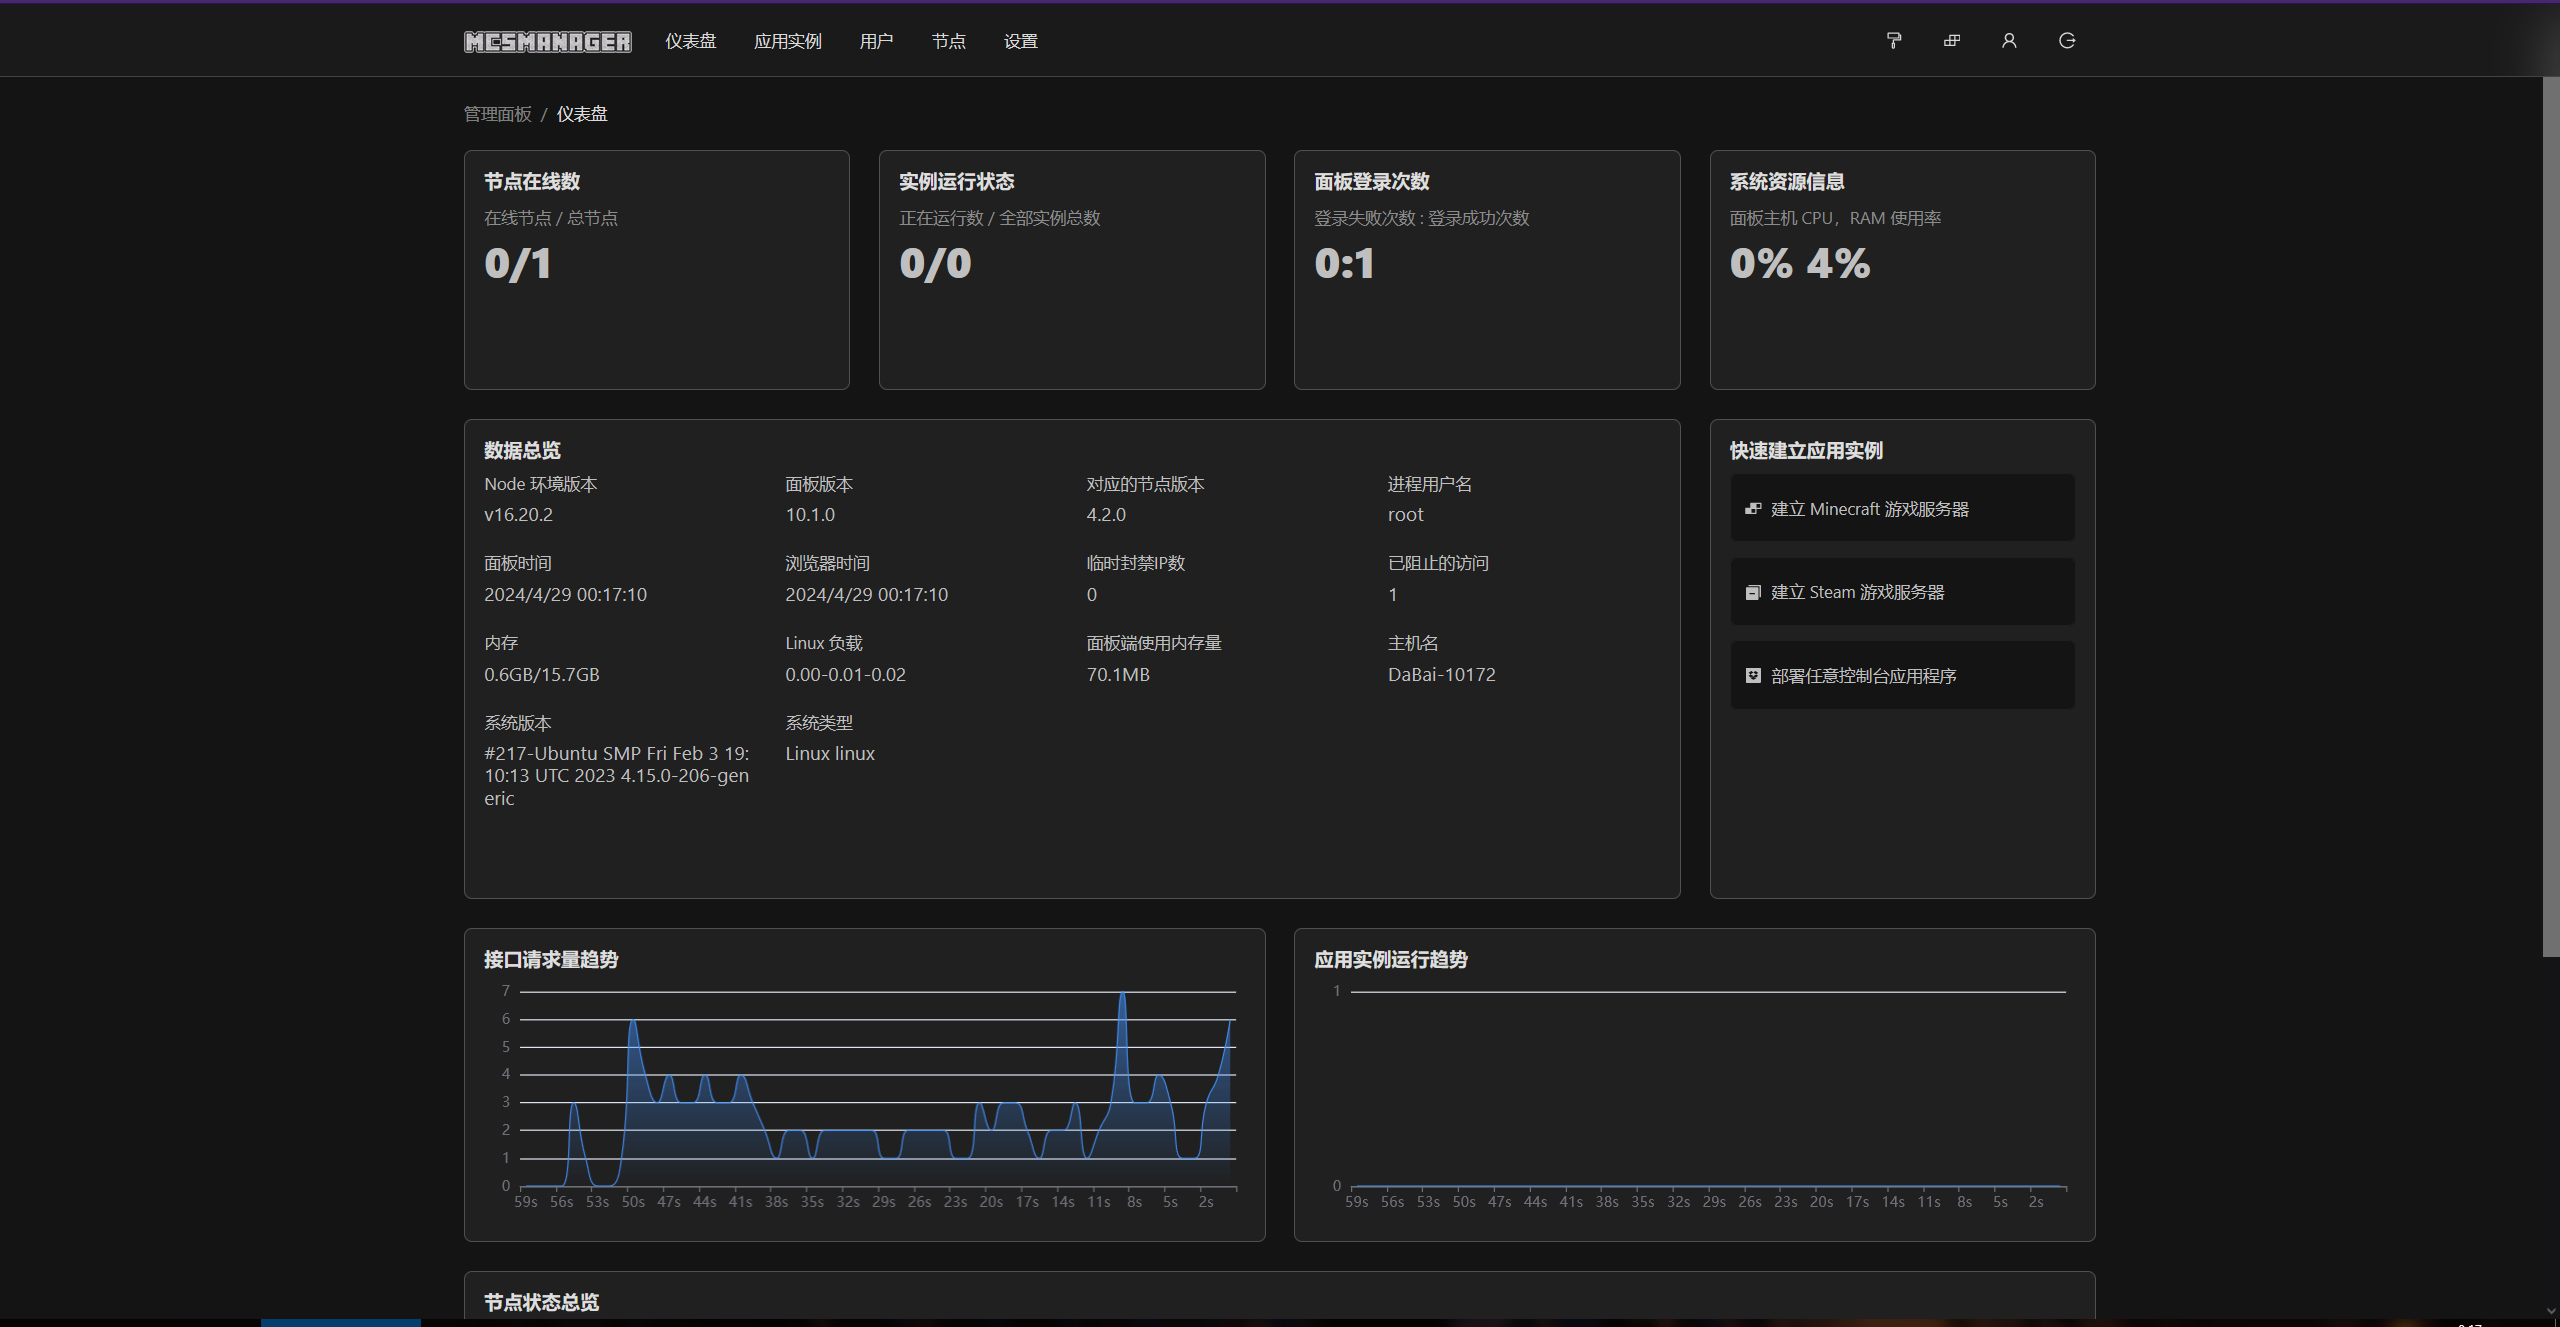Image resolution: width=2560 pixels, height=1327 pixels.
Task: Open the 用户 menu
Action: point(876,41)
